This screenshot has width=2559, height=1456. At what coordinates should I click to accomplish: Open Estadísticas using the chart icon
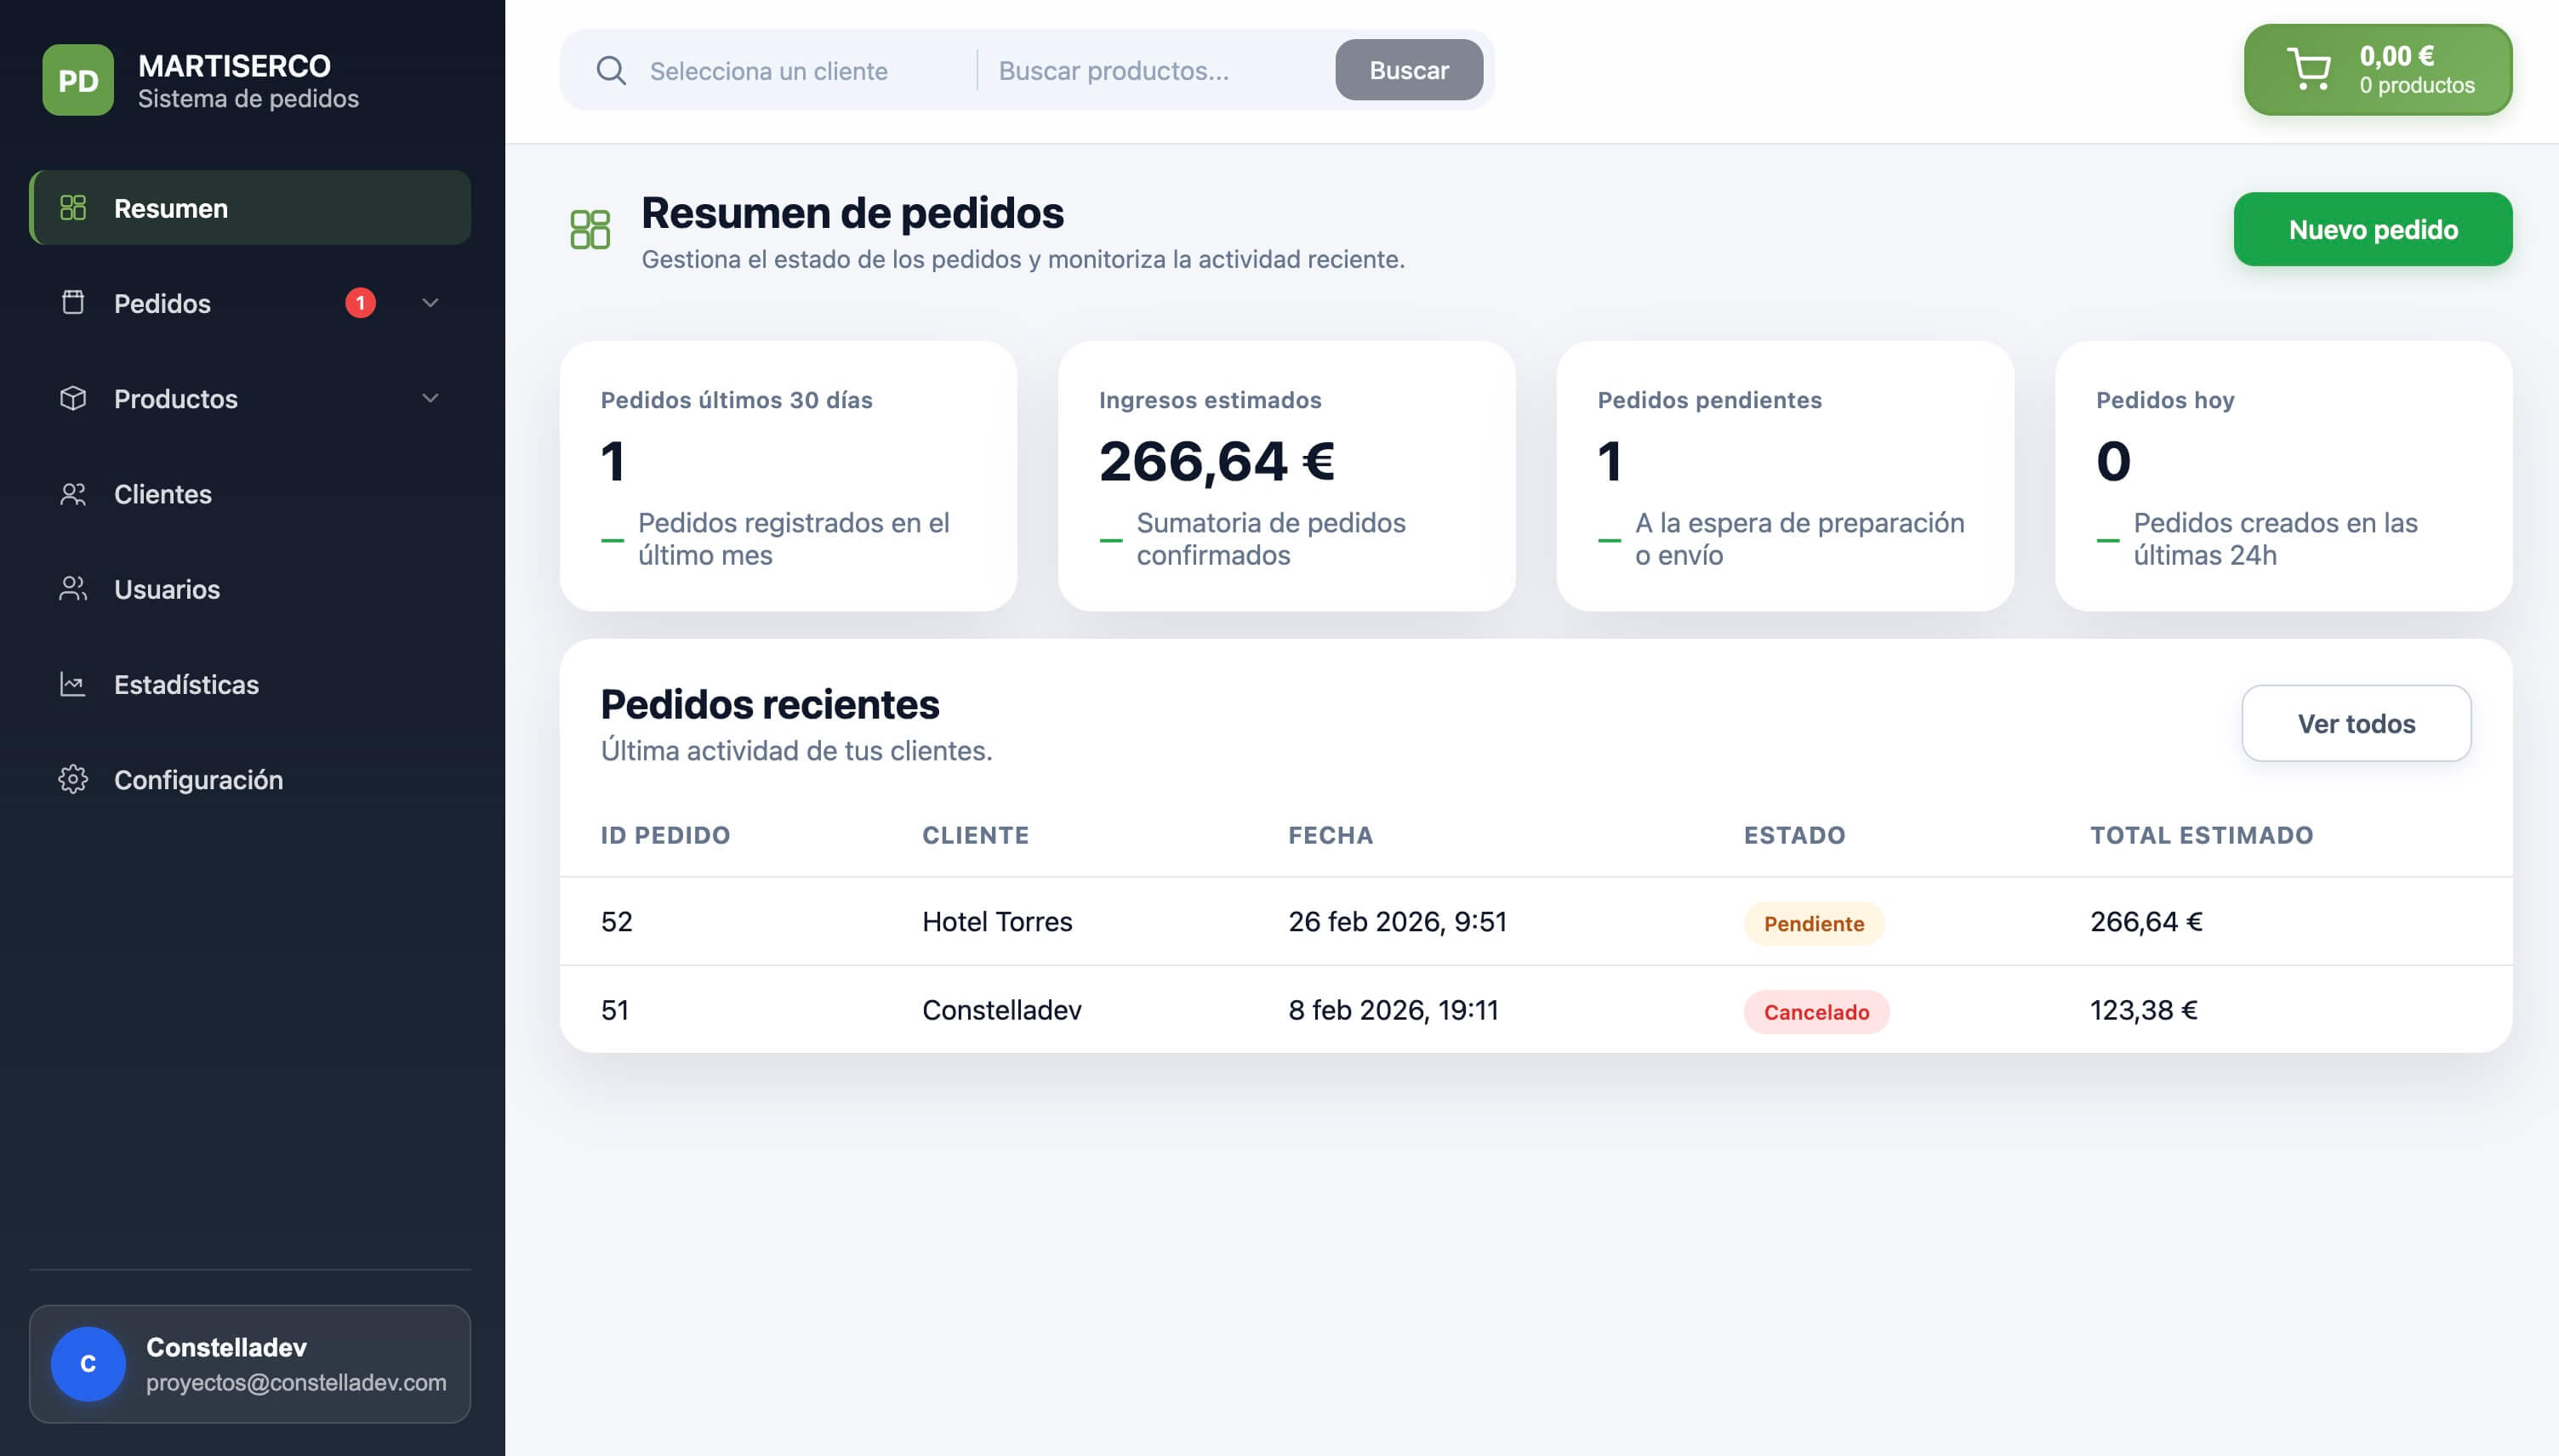click(x=73, y=684)
